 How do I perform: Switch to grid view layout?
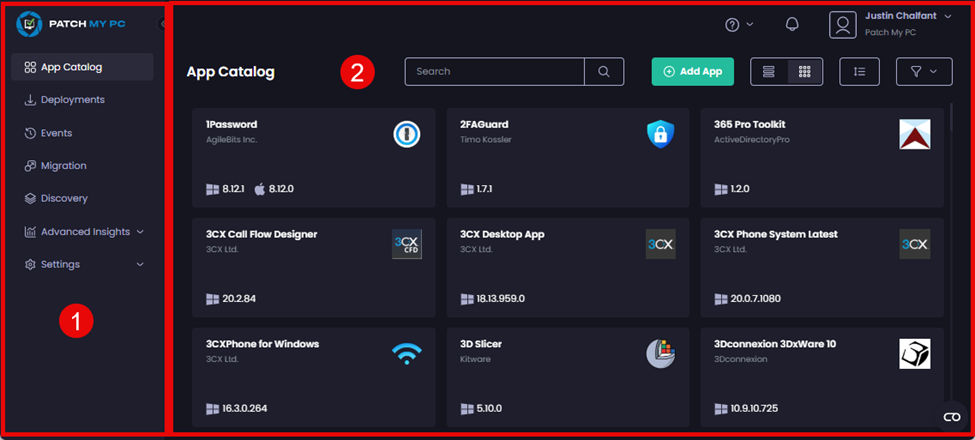(804, 72)
